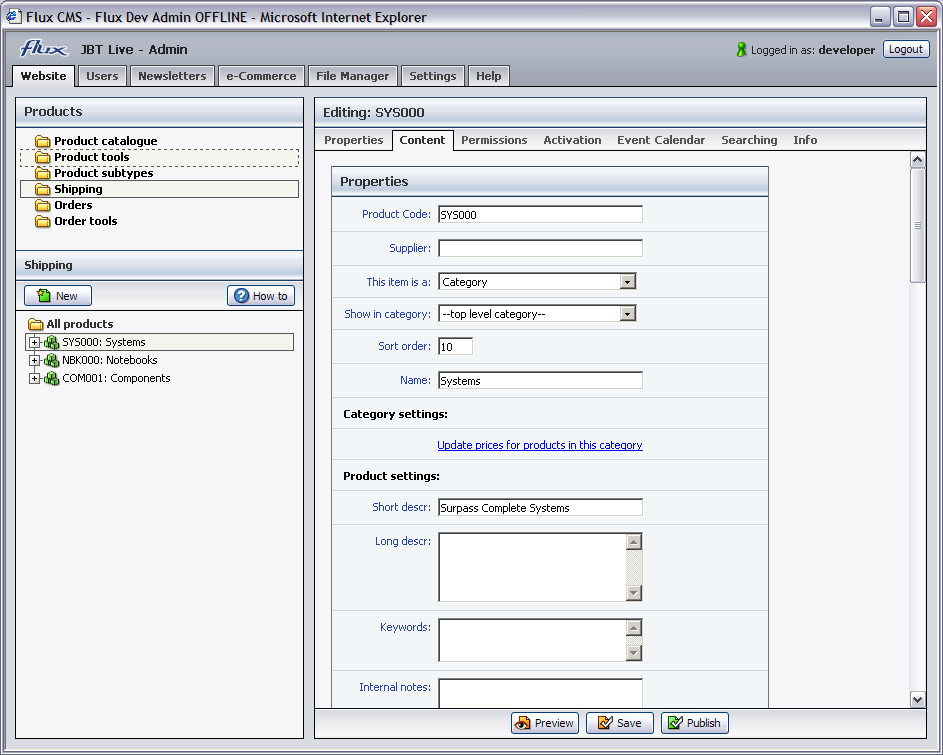The width and height of the screenshot is (943, 755).
Task: Click the Internet Explorer title bar icon
Action: [13, 16]
